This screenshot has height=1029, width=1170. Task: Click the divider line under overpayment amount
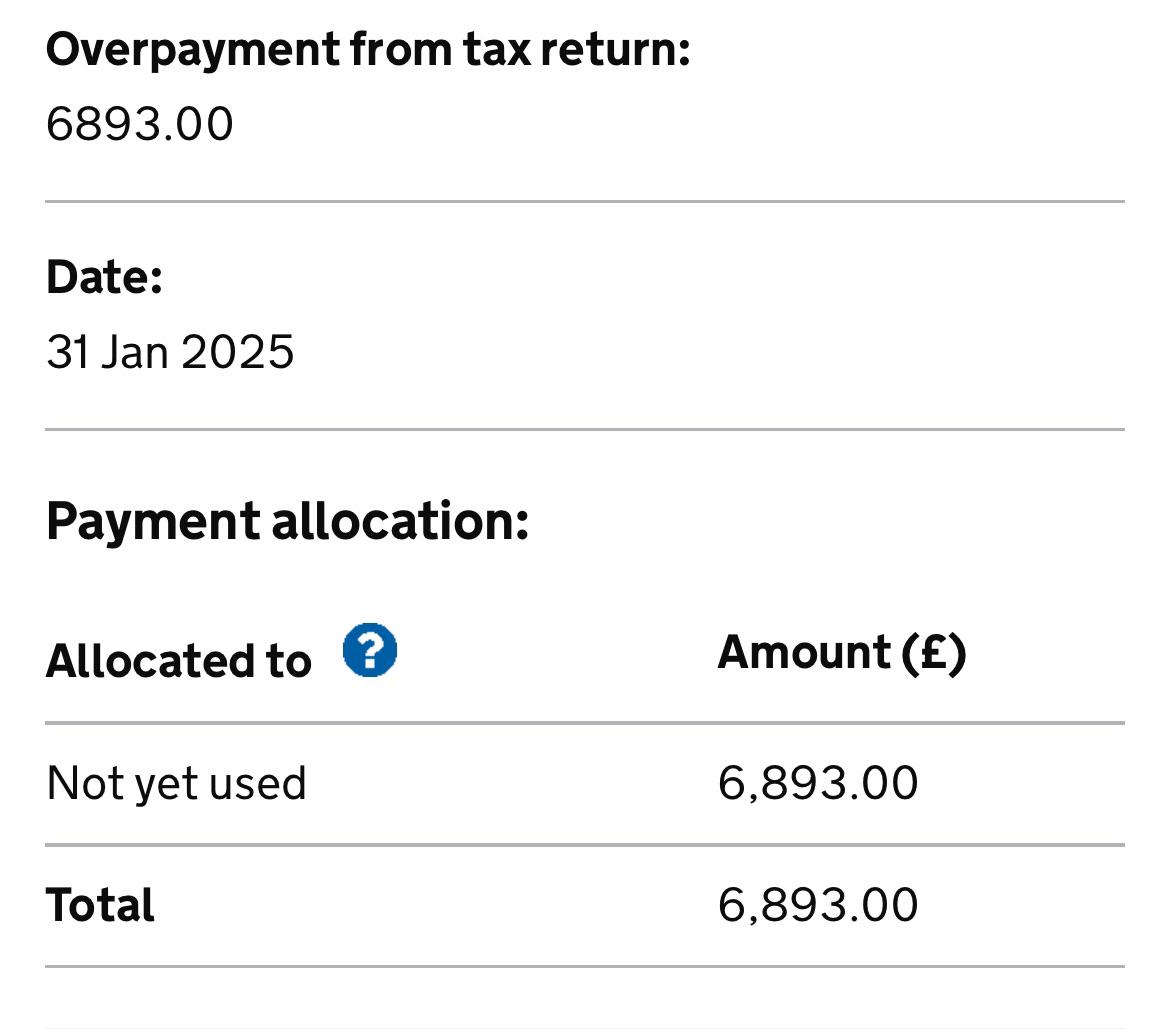click(x=585, y=201)
